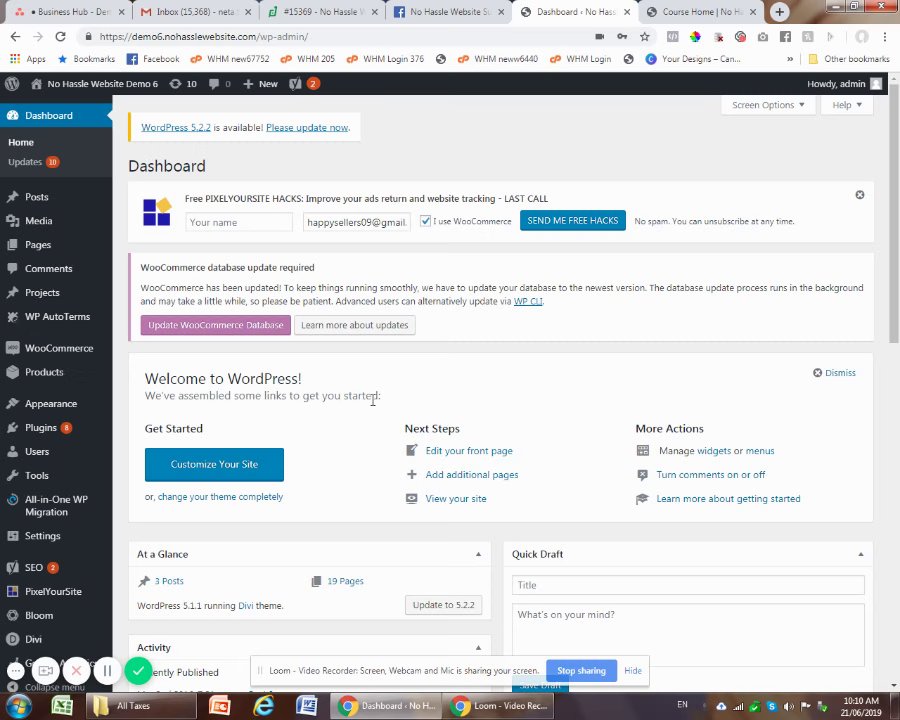
Task: Collapse the At a Glance panel
Action: click(x=478, y=554)
